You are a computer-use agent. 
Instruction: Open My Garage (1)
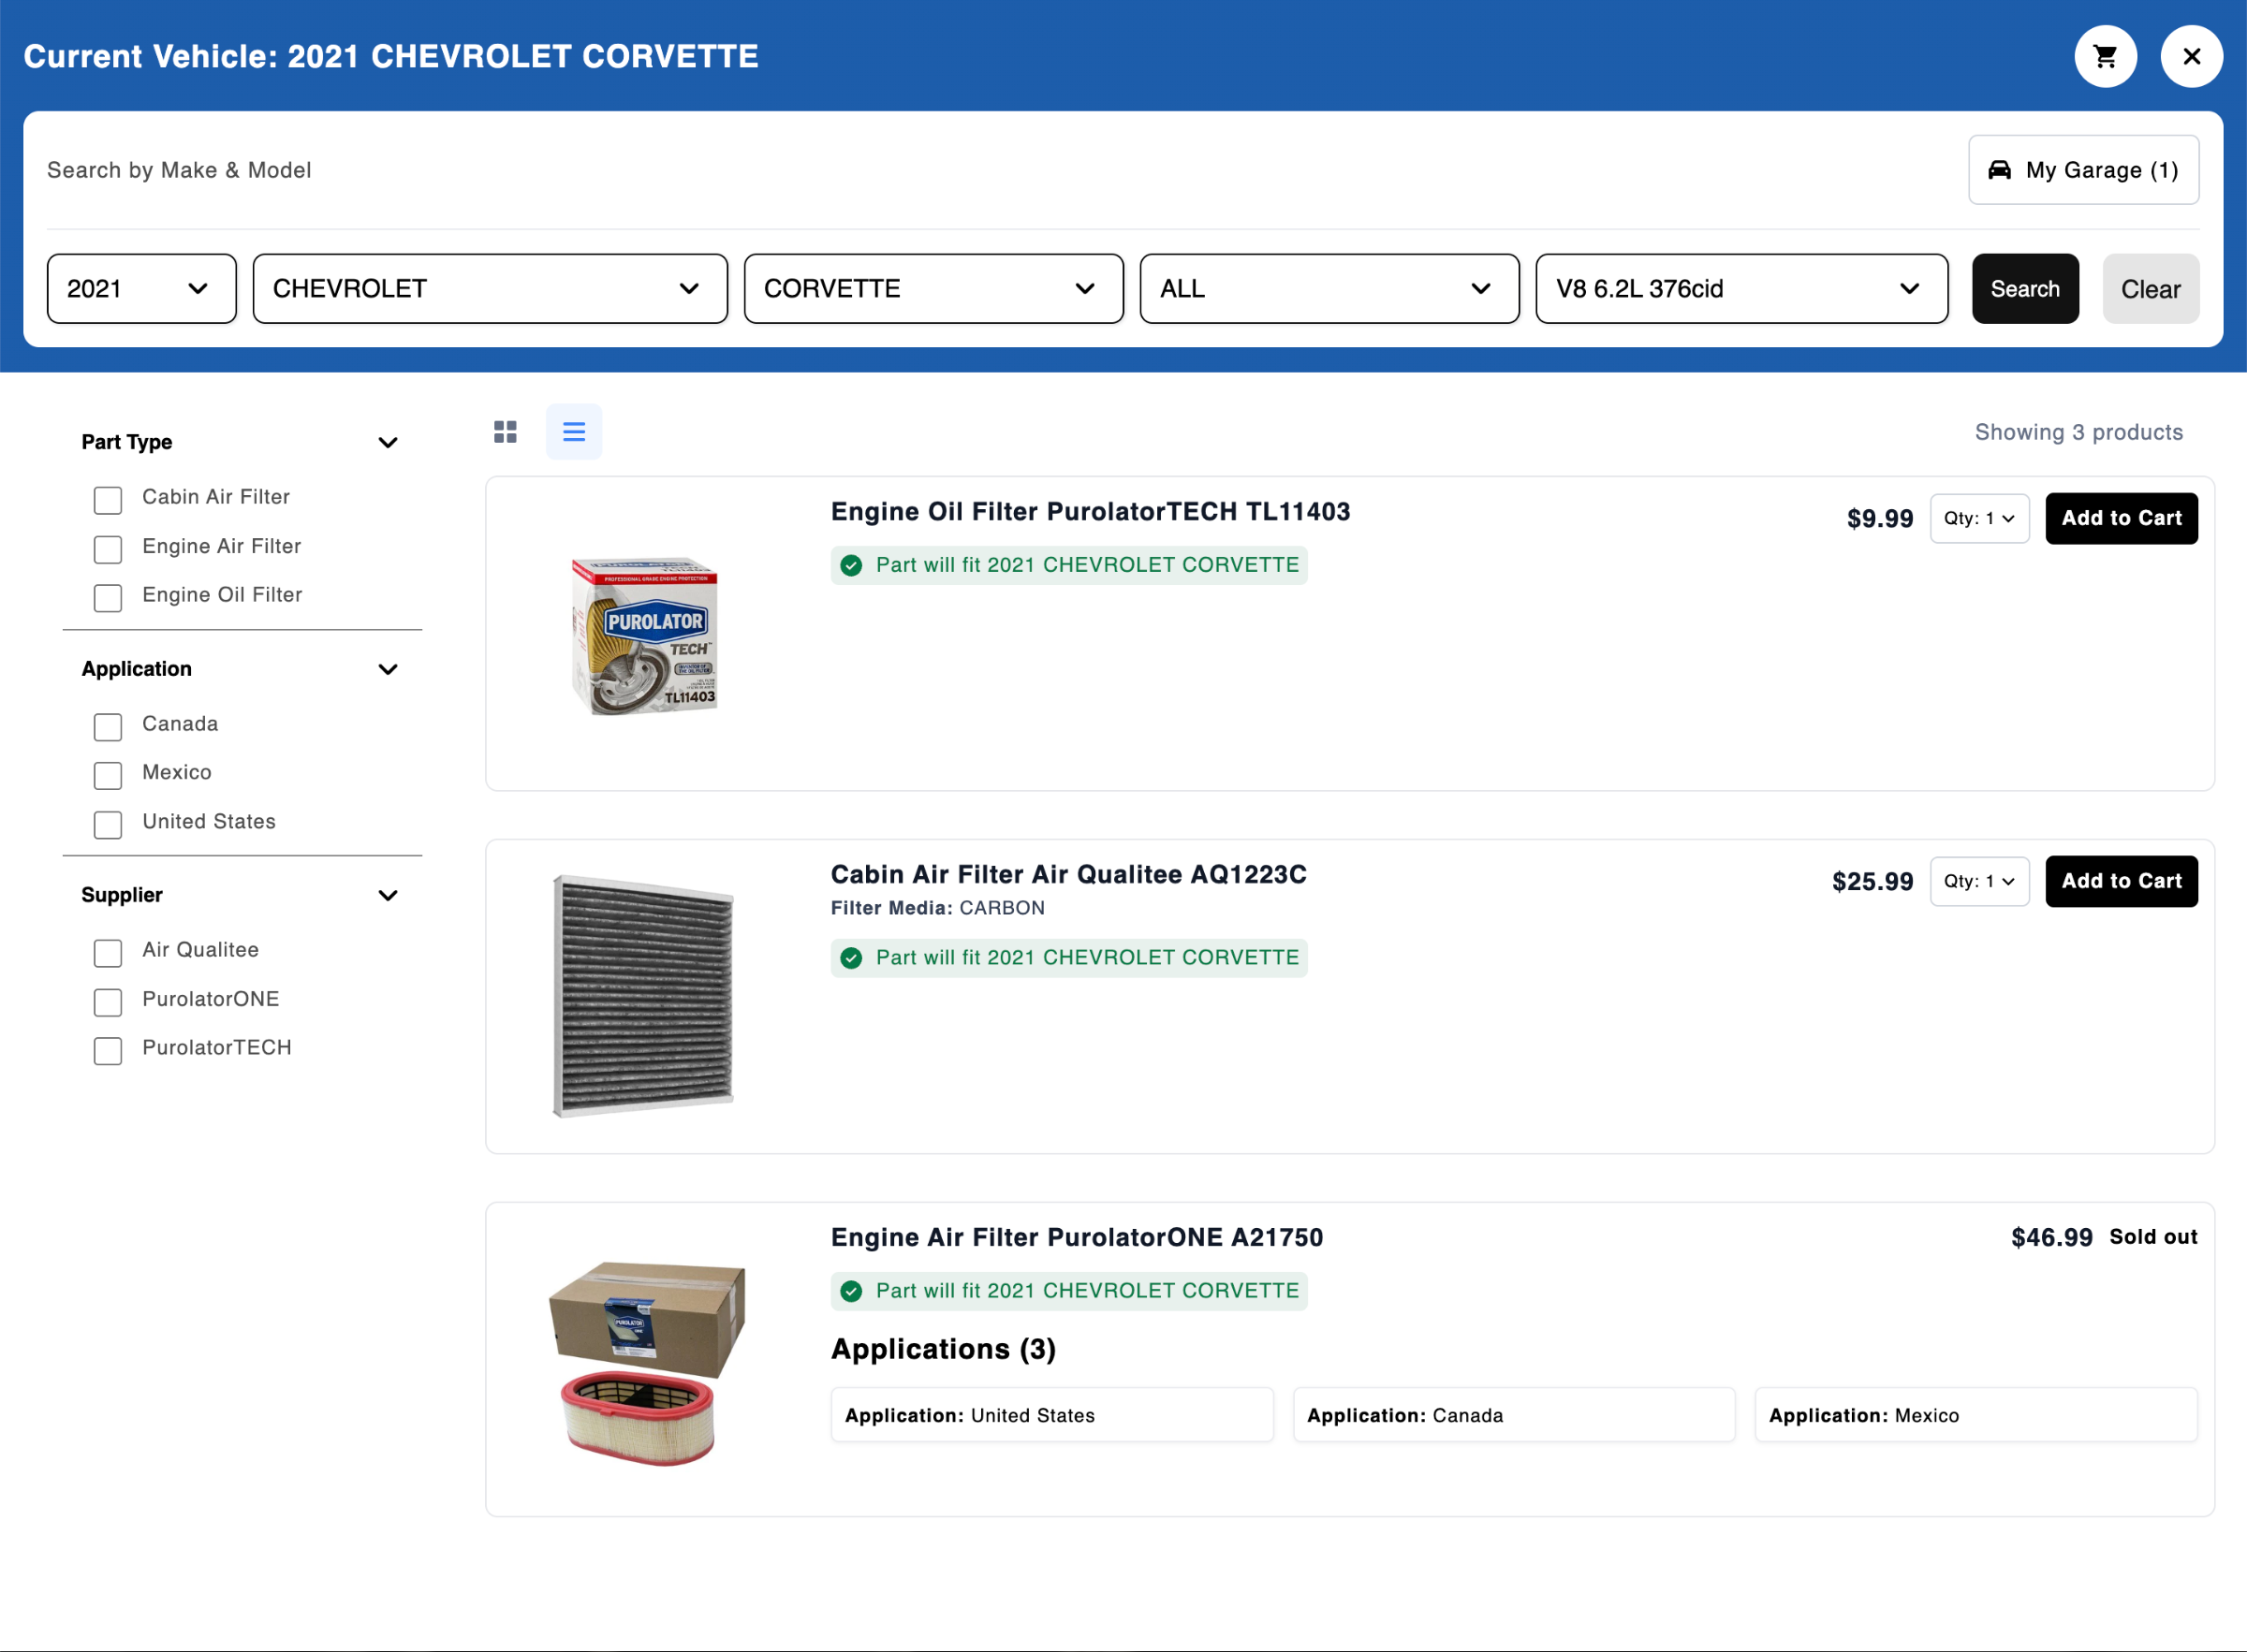(x=2083, y=170)
